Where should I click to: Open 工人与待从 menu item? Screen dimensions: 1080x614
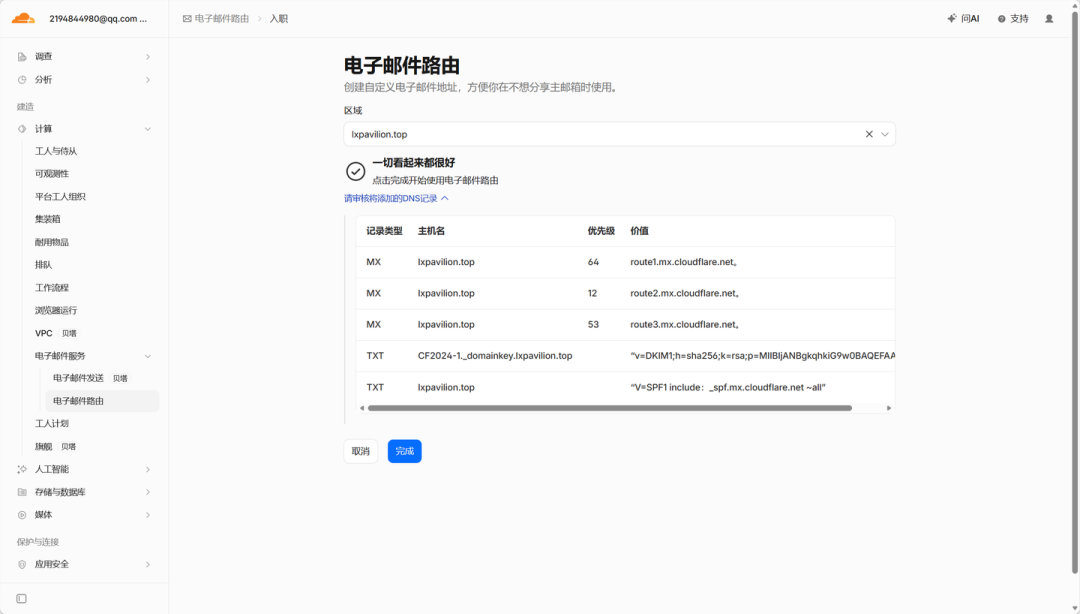coord(56,151)
